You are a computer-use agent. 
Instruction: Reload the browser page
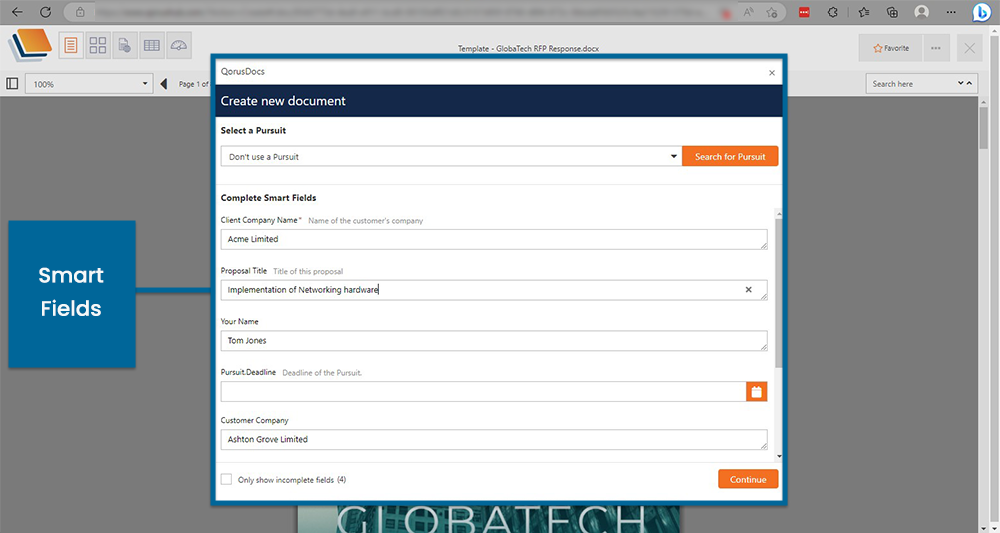pyautogui.click(x=45, y=12)
